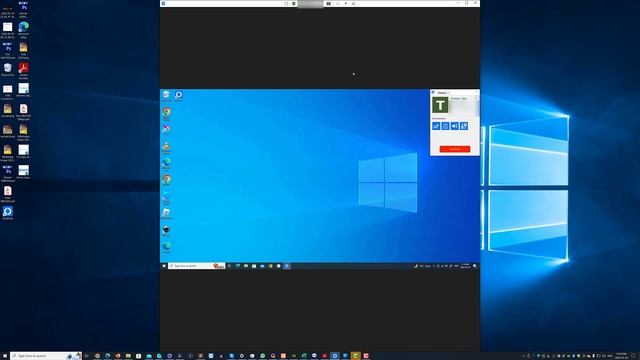Open the host Start menu
Image resolution: width=640 pixels, height=360 pixels.
4,356
